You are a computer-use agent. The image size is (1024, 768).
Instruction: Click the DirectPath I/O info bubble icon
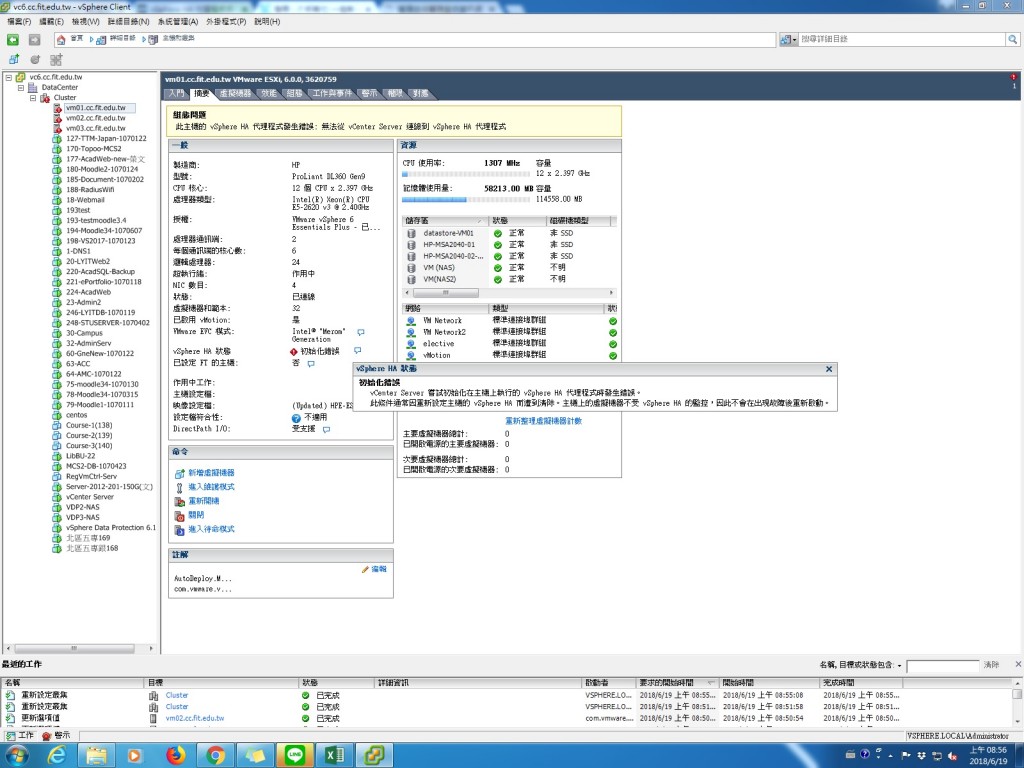pyautogui.click(x=327, y=429)
